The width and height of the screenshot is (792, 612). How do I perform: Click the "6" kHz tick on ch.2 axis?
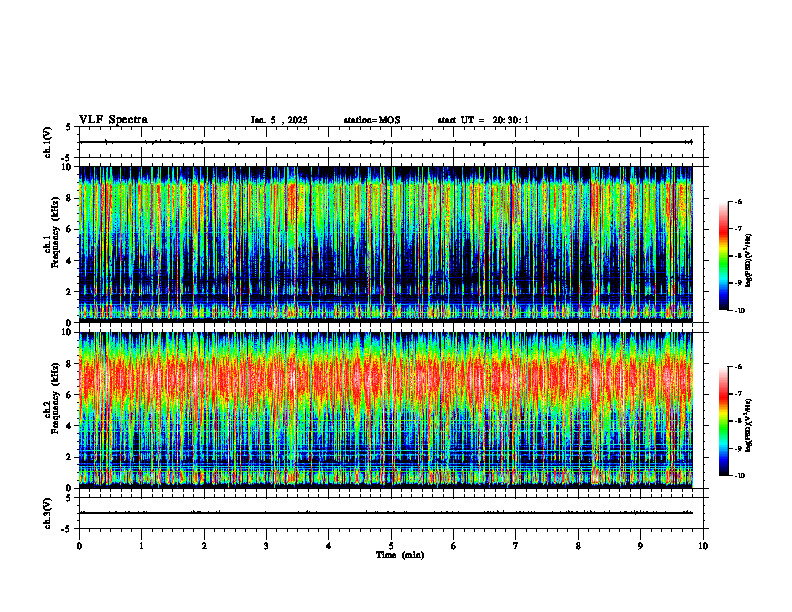pos(70,395)
